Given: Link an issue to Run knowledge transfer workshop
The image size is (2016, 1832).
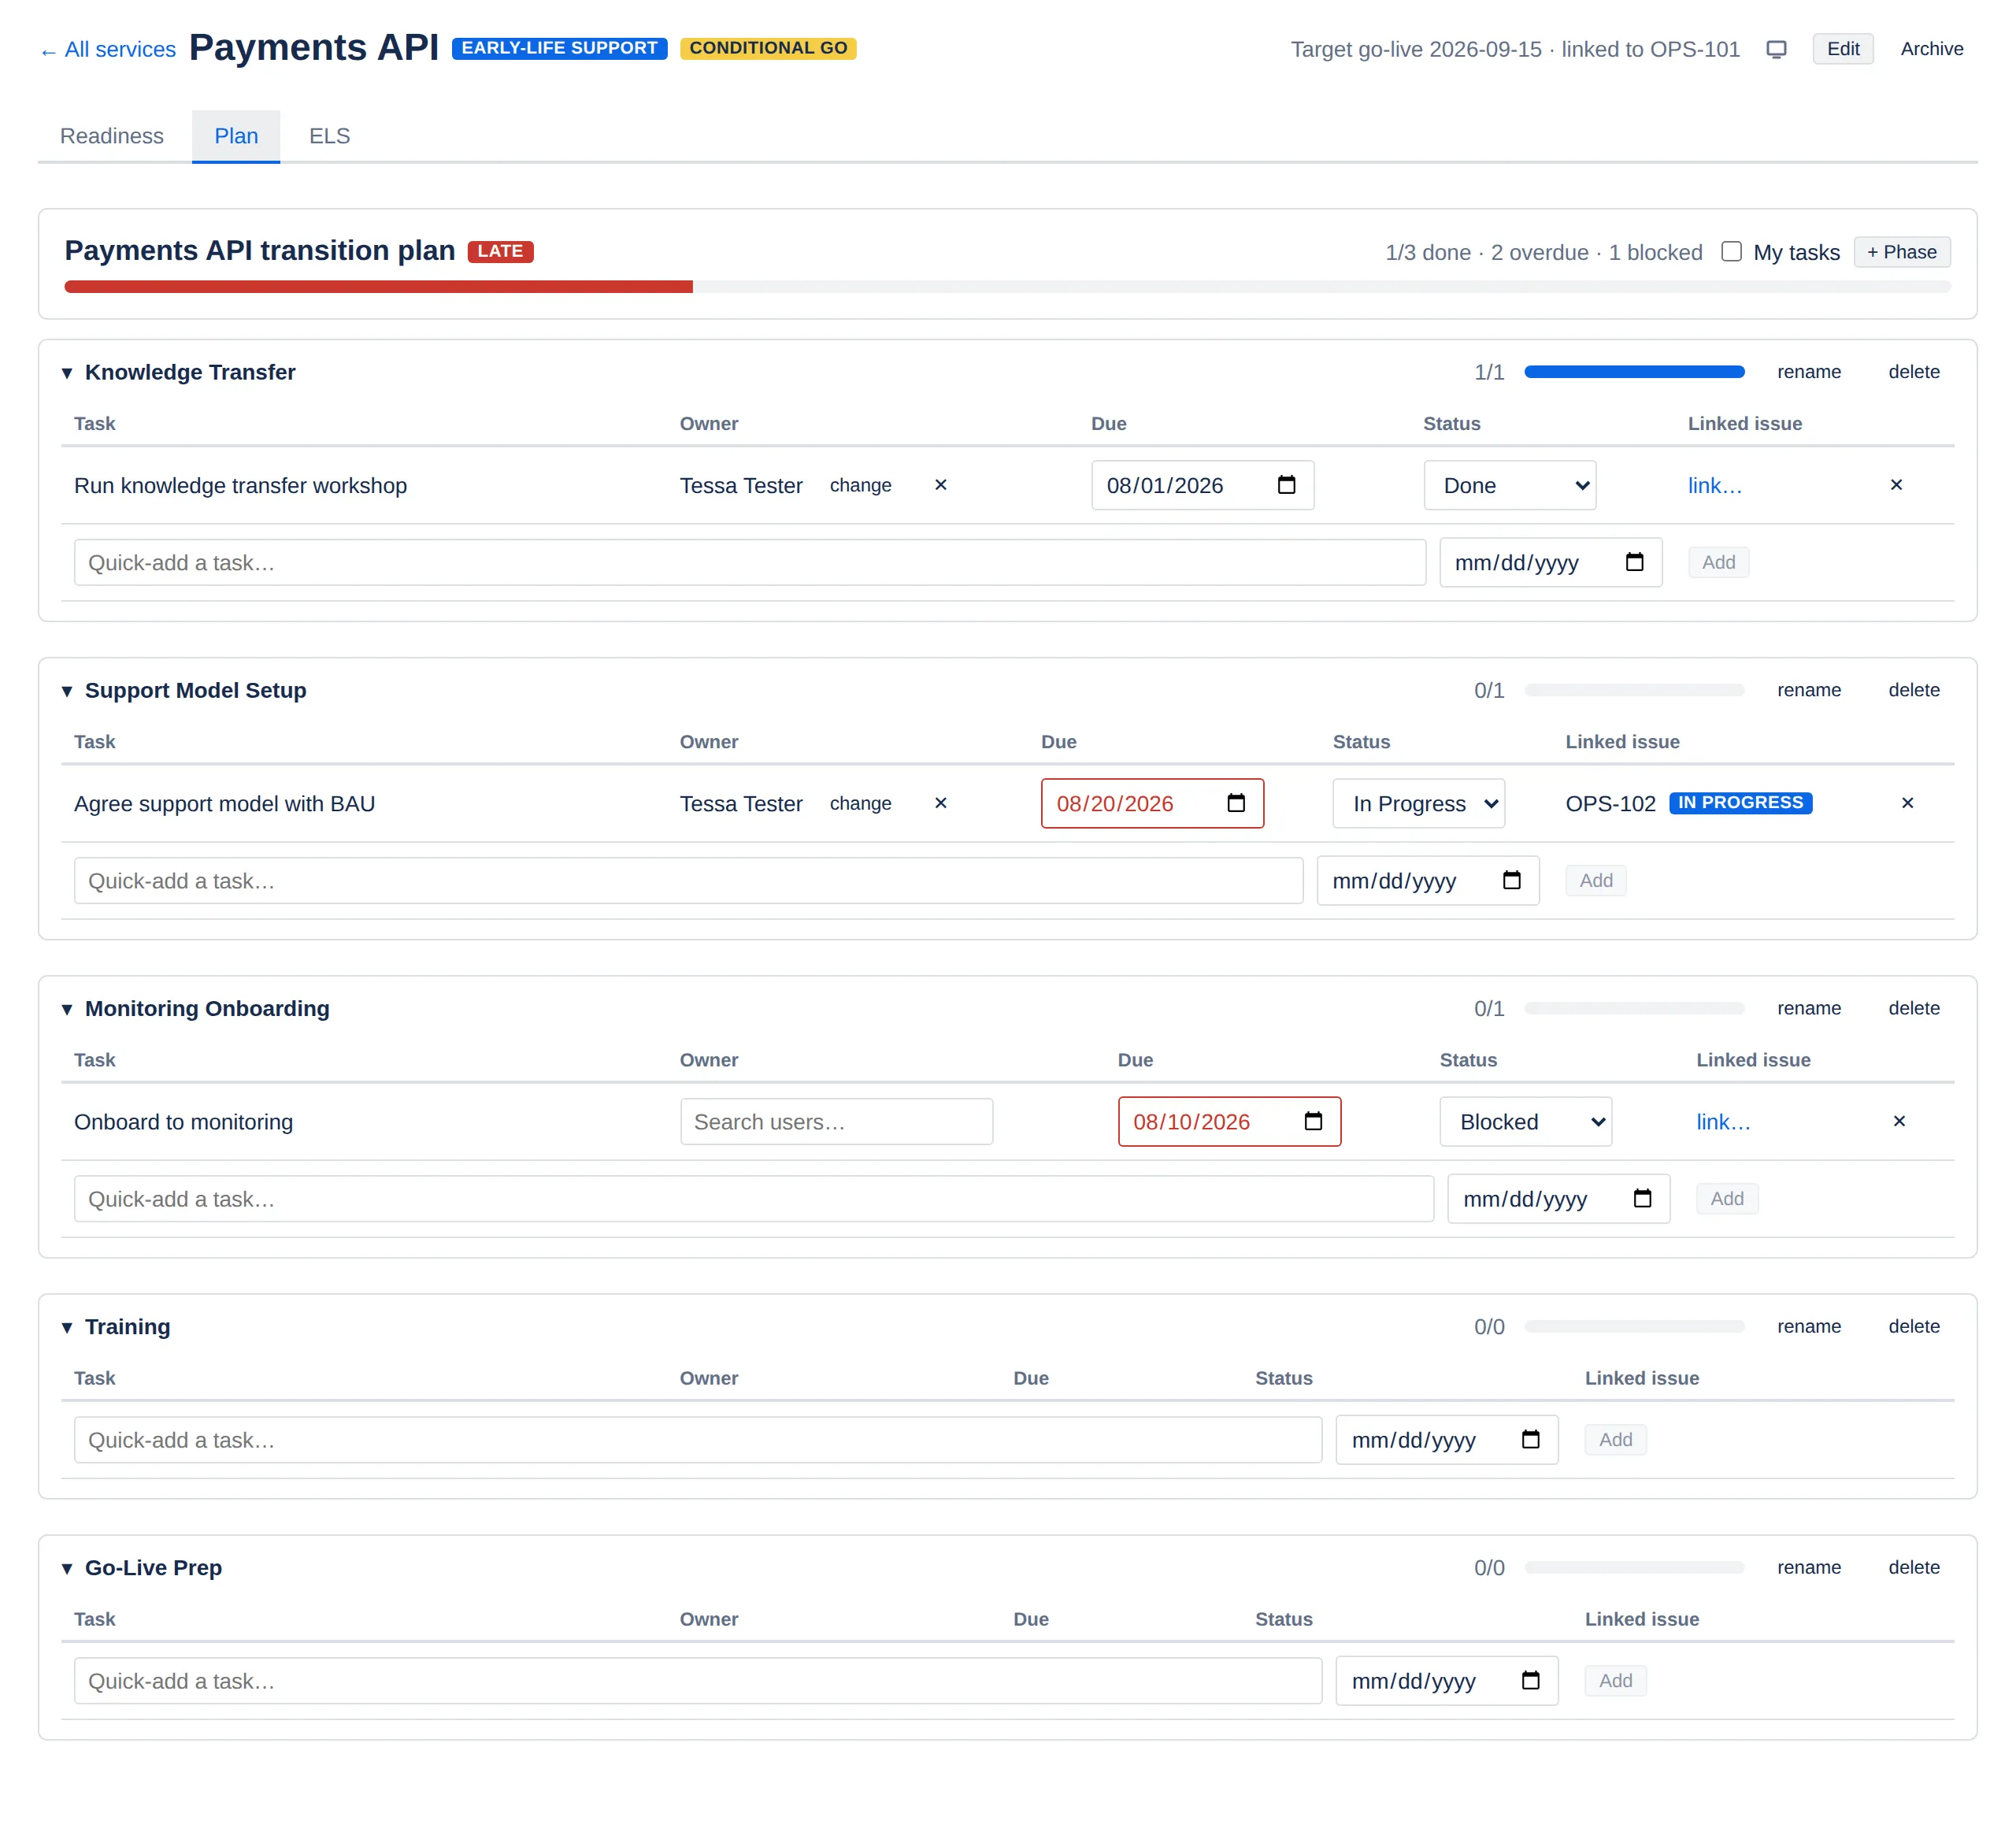Looking at the screenshot, I should coord(1714,485).
